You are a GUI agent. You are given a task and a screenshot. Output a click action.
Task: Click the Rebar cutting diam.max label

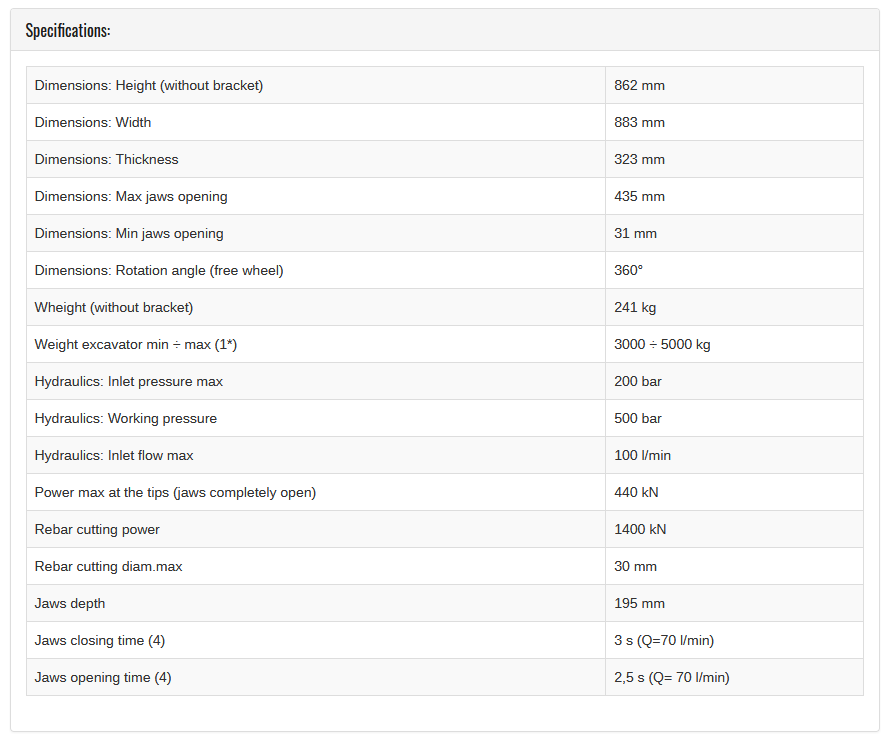[x=108, y=566]
